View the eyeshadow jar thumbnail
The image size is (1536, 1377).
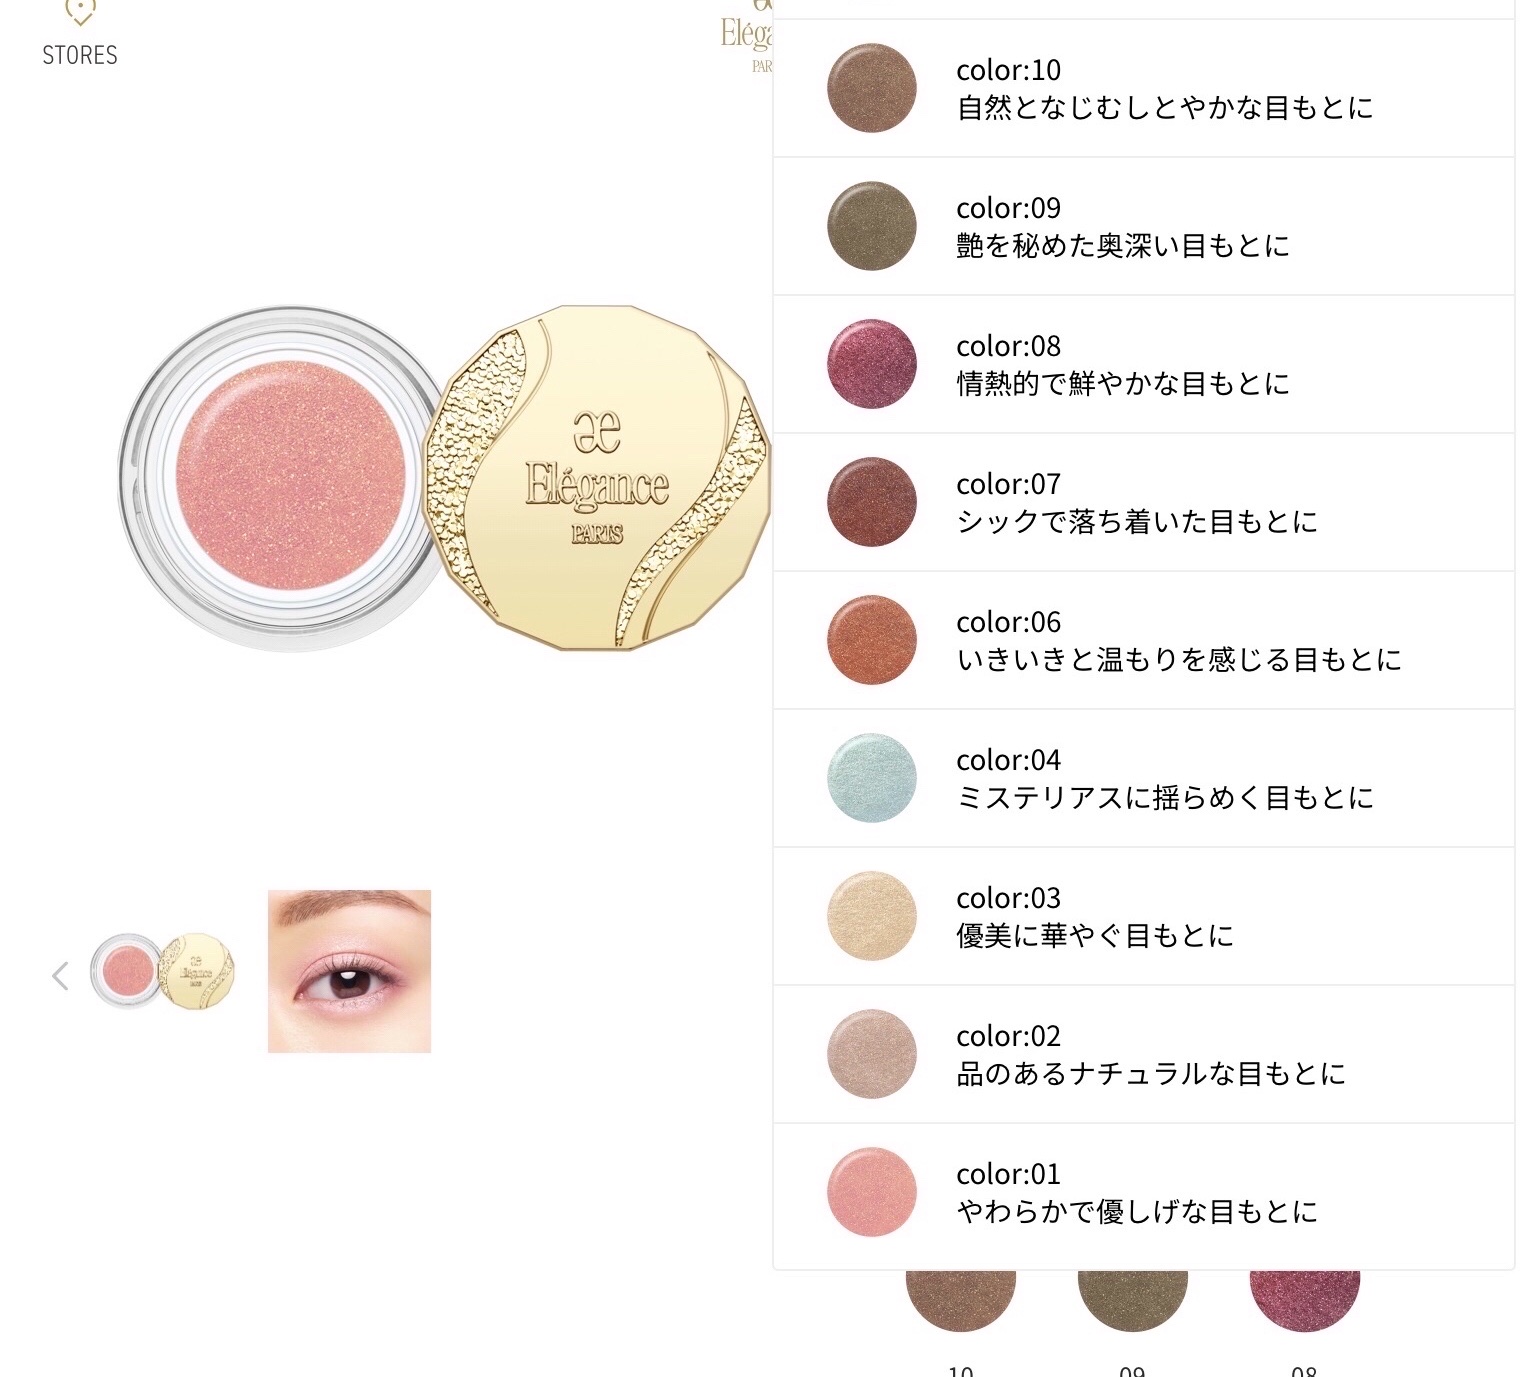click(x=163, y=971)
